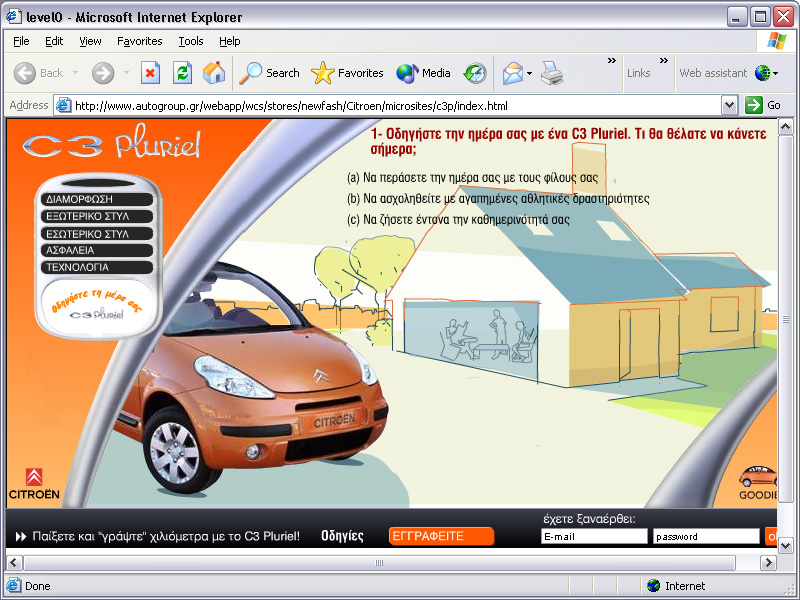Click the Internet zone globe icon
Viewport: 800px width, 600px height.
pos(653,586)
